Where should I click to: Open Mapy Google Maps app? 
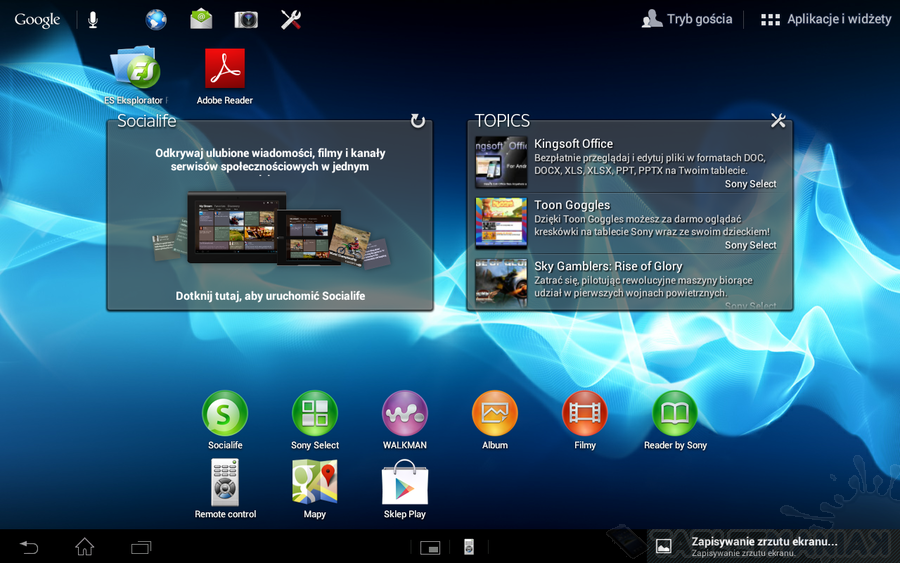315,489
